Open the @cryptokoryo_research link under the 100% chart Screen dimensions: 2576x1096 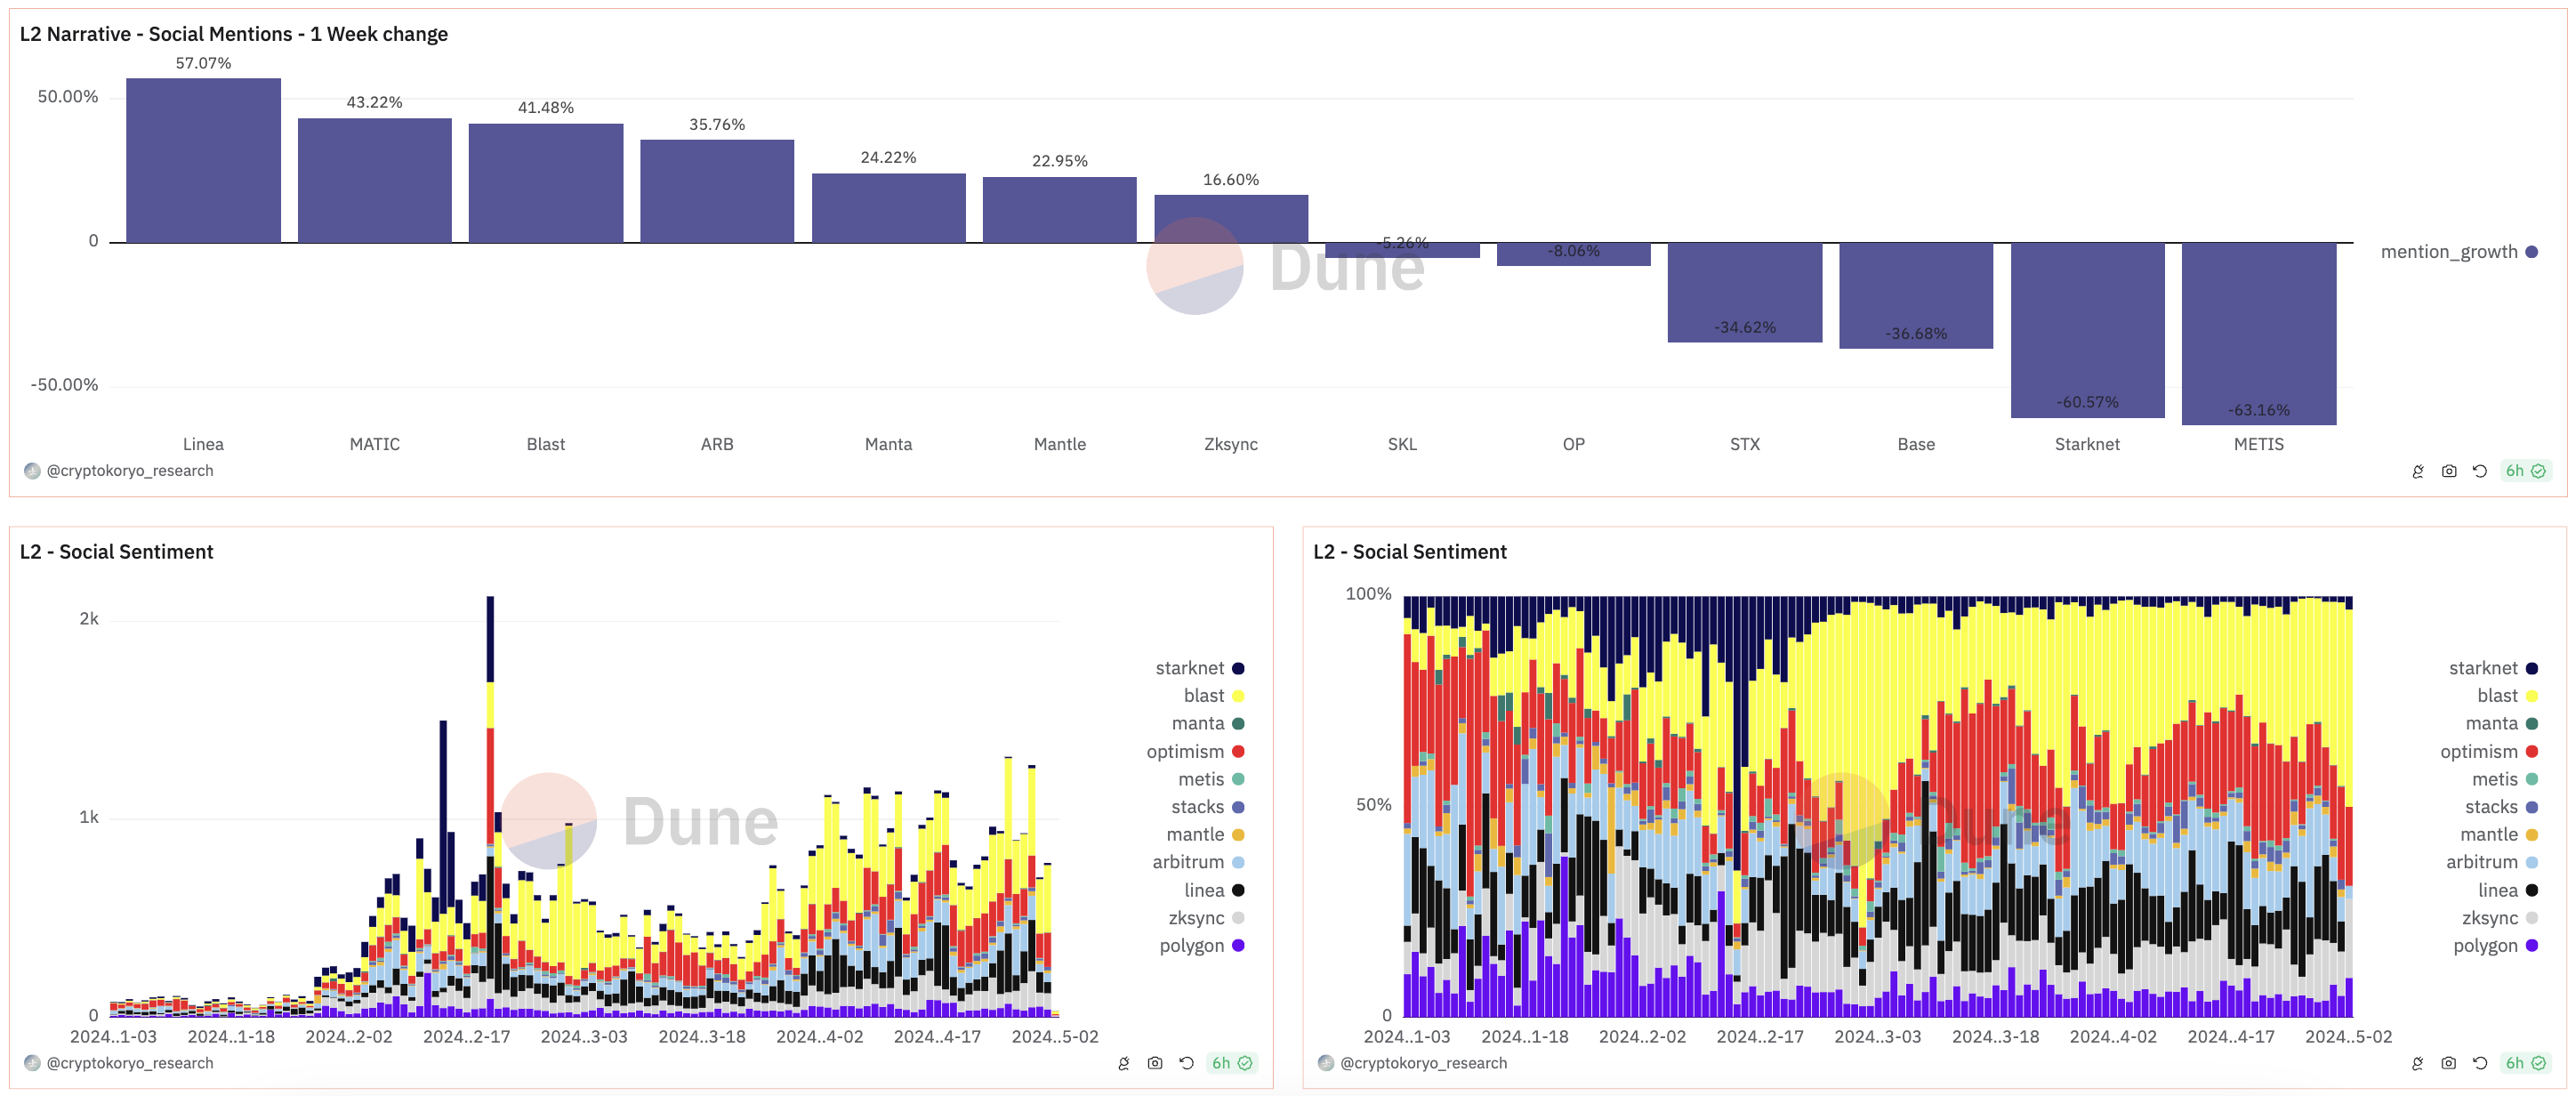pyautogui.click(x=1422, y=1063)
